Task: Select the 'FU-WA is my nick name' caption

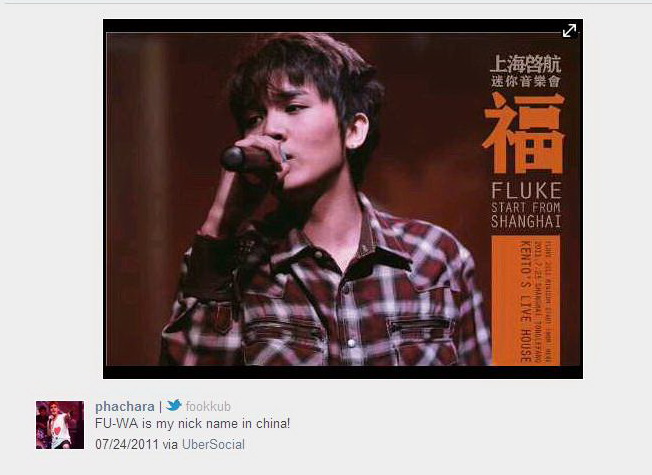Action: (193, 424)
